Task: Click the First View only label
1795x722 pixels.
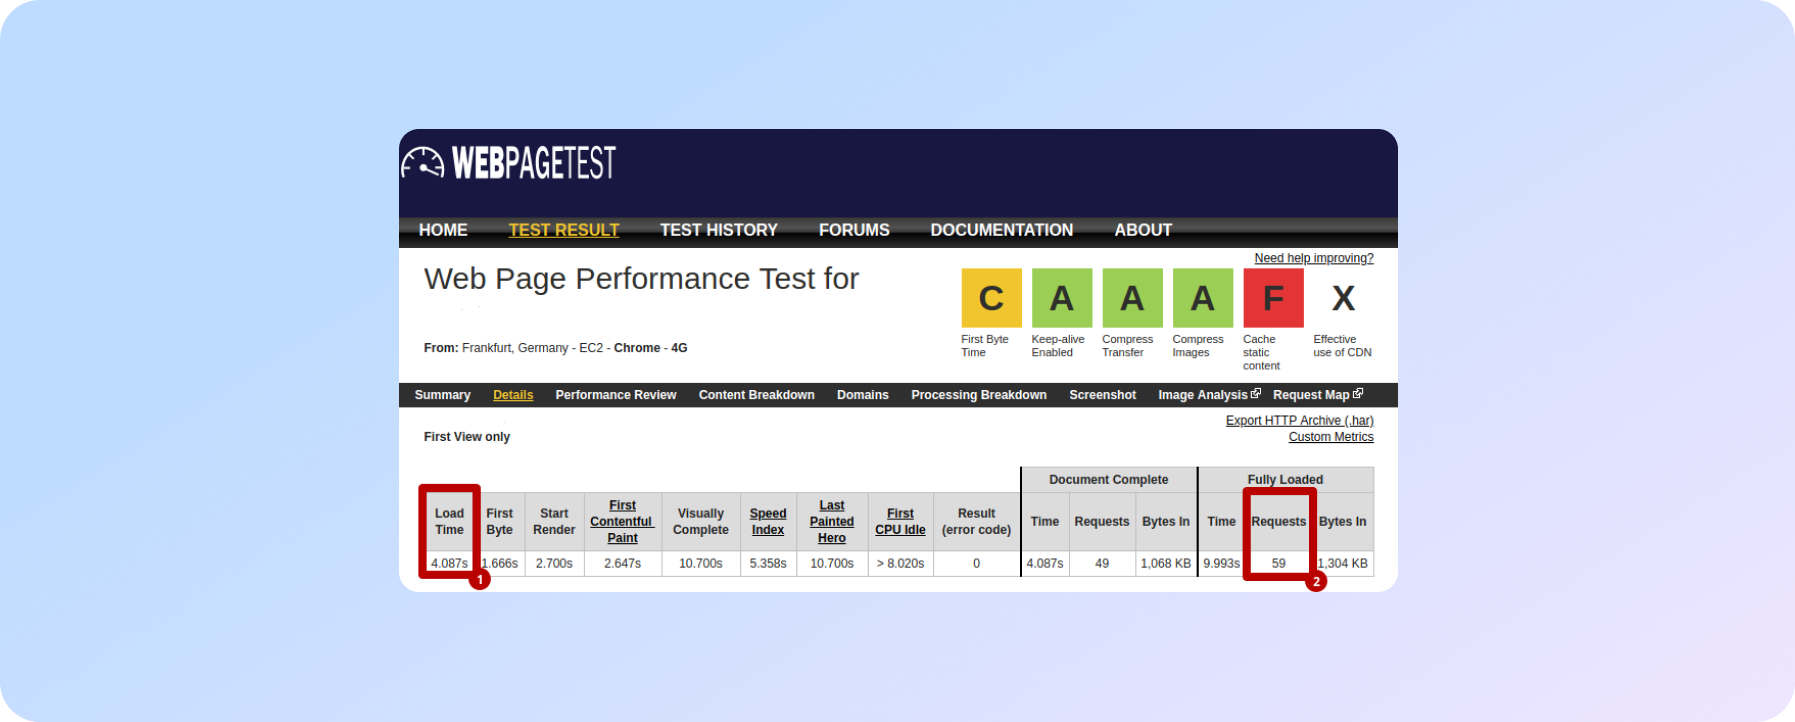Action: [467, 437]
